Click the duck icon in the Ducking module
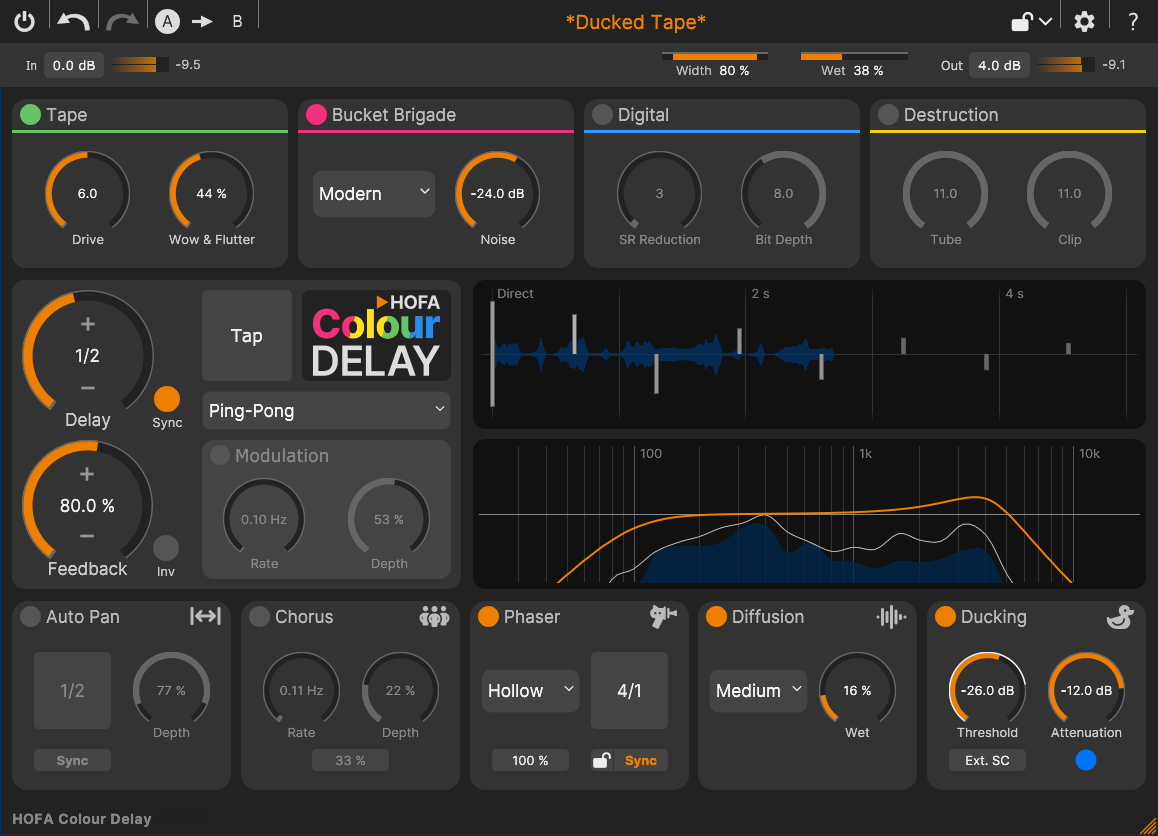The image size is (1158, 836). tap(1120, 617)
